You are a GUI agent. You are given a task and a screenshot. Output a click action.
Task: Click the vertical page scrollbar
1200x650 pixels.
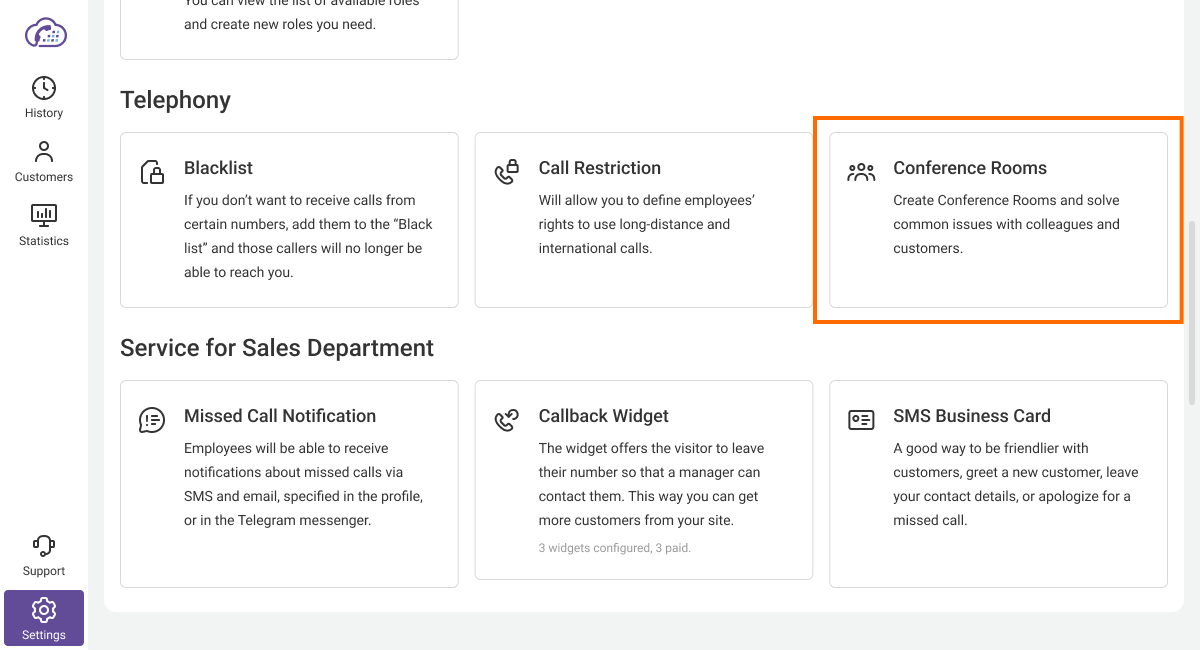(1191, 310)
